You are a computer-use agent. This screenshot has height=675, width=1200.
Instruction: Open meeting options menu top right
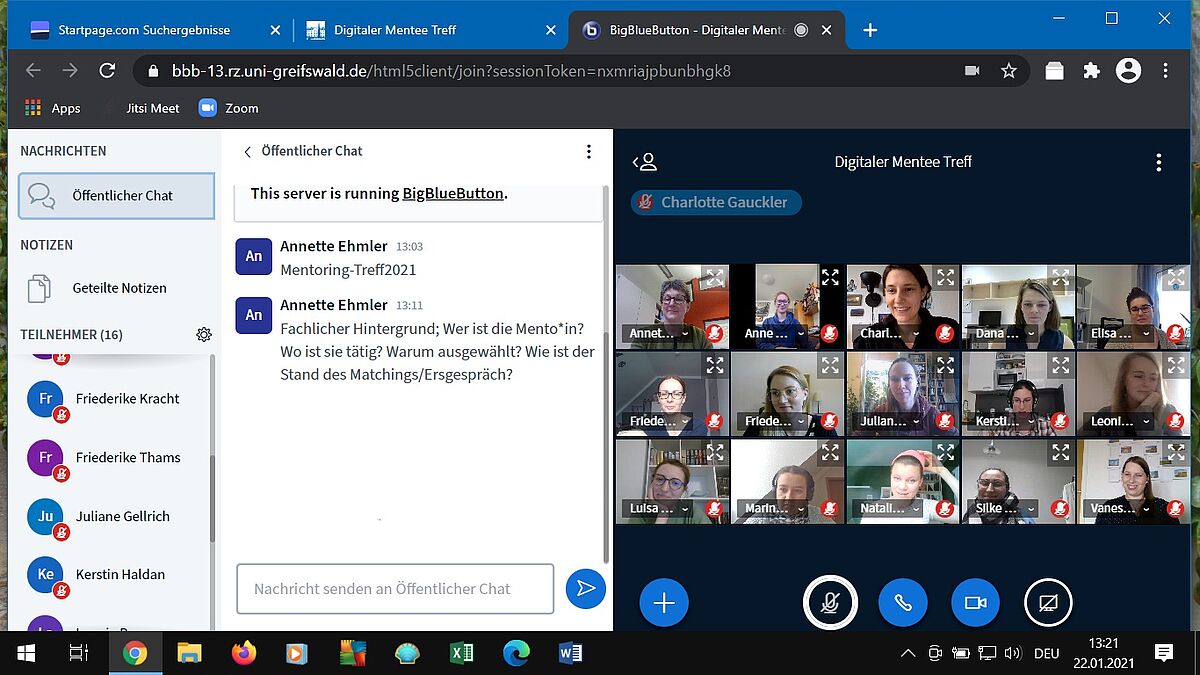1158,162
